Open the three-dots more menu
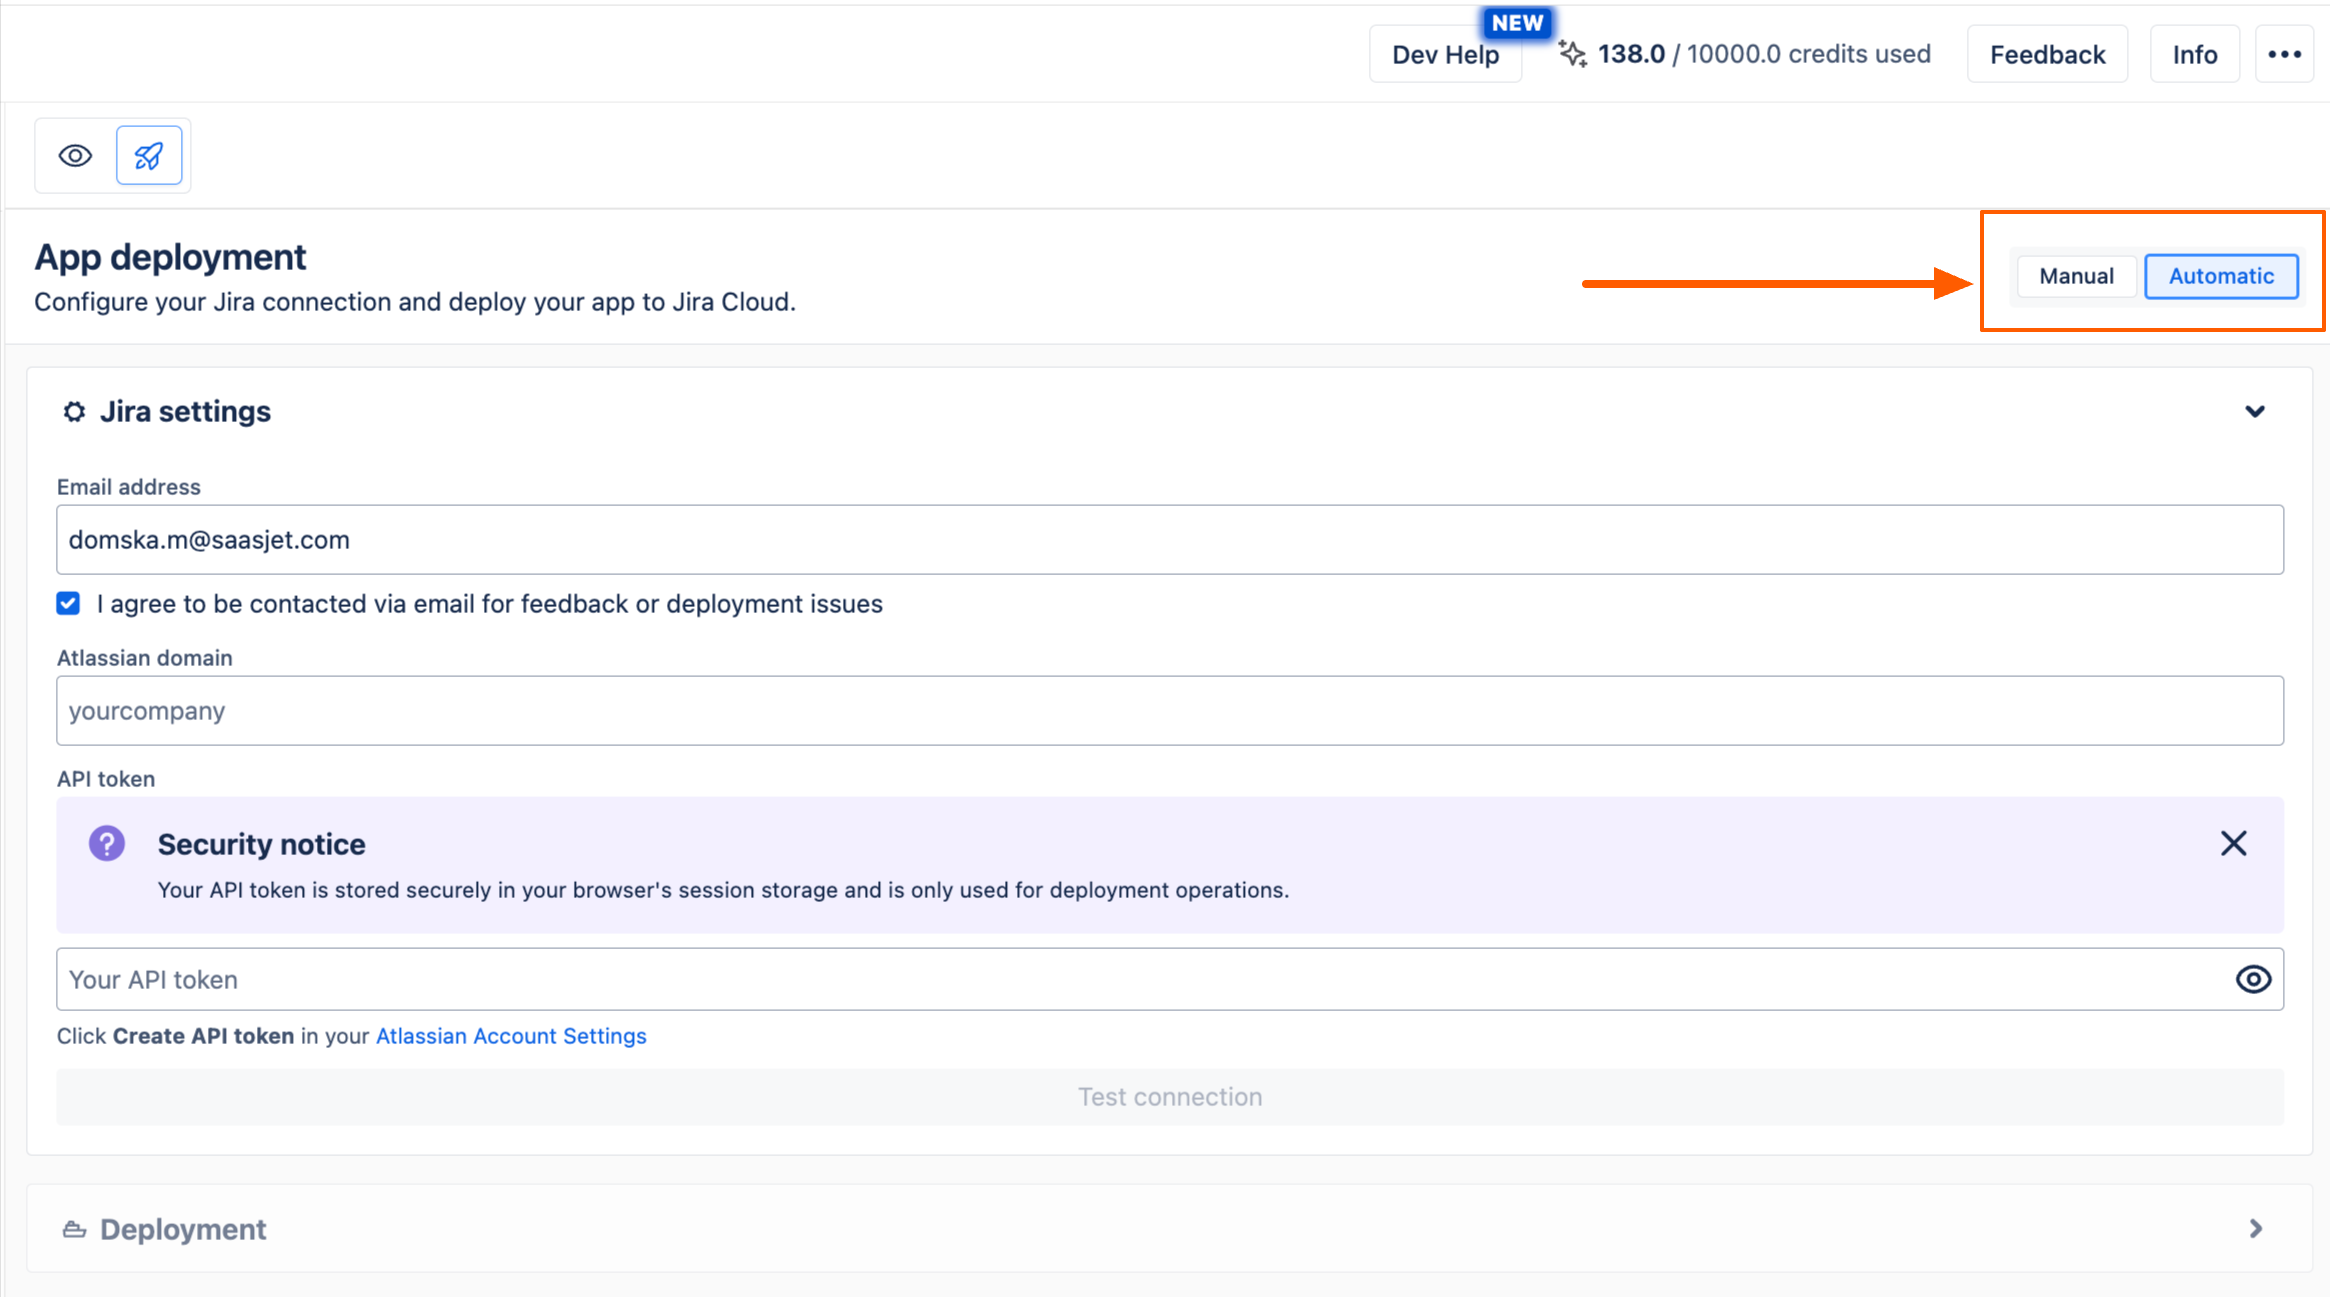The width and height of the screenshot is (2330, 1297). (2284, 54)
